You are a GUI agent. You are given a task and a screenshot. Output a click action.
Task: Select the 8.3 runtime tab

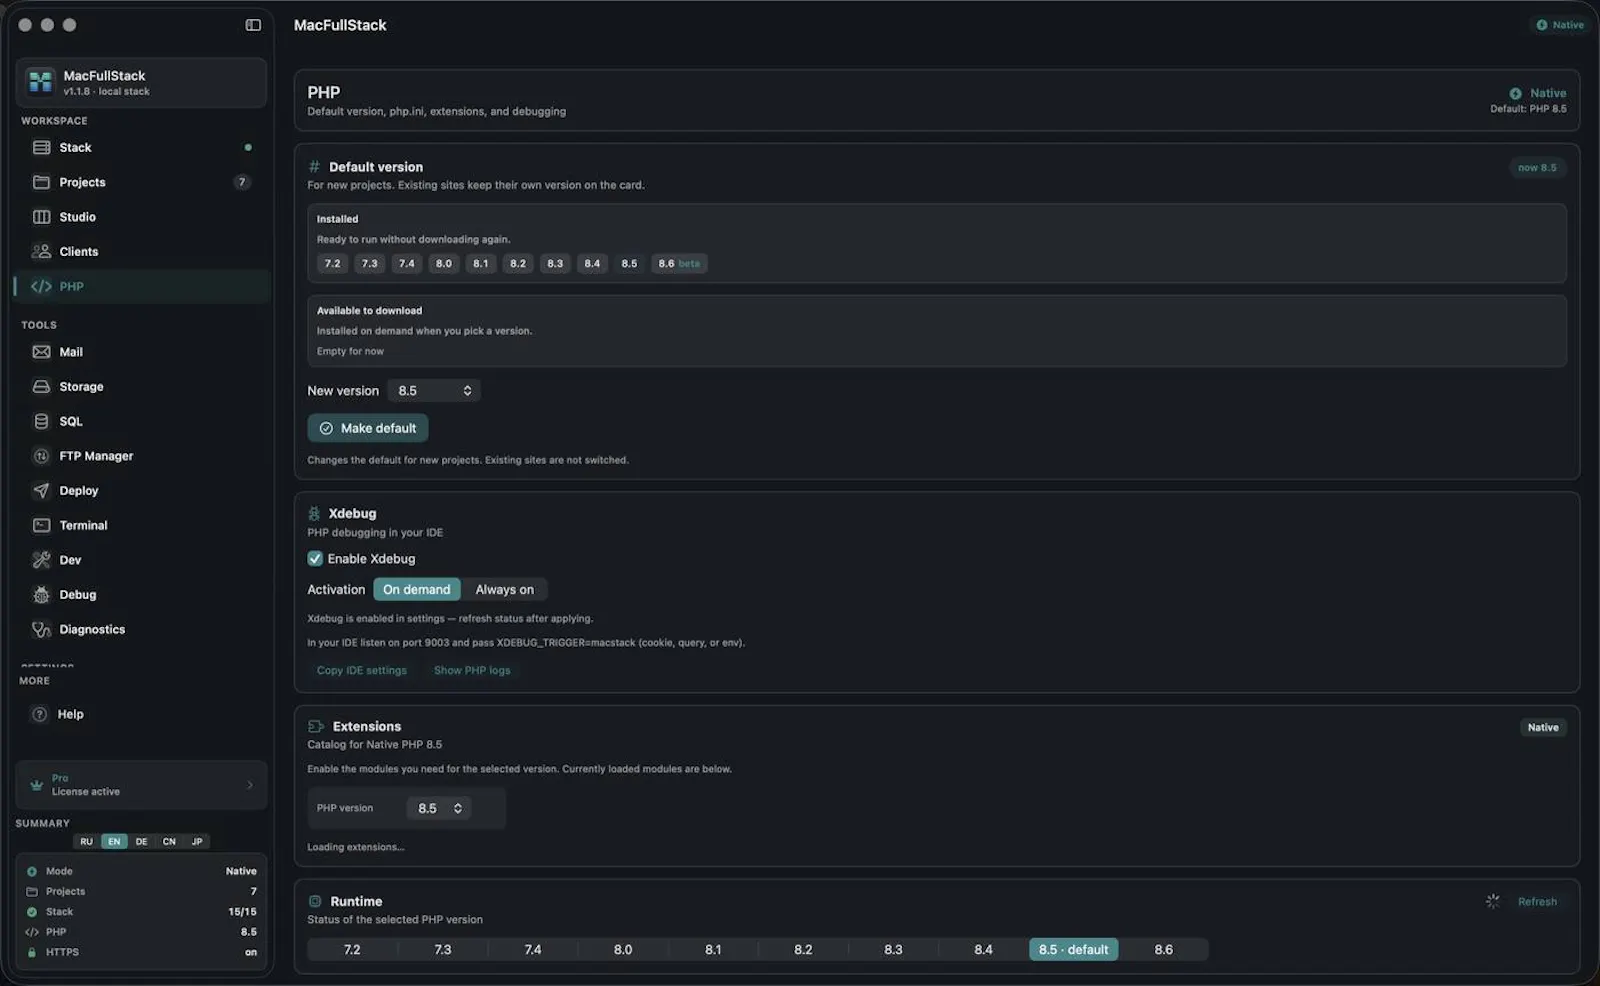[893, 949]
